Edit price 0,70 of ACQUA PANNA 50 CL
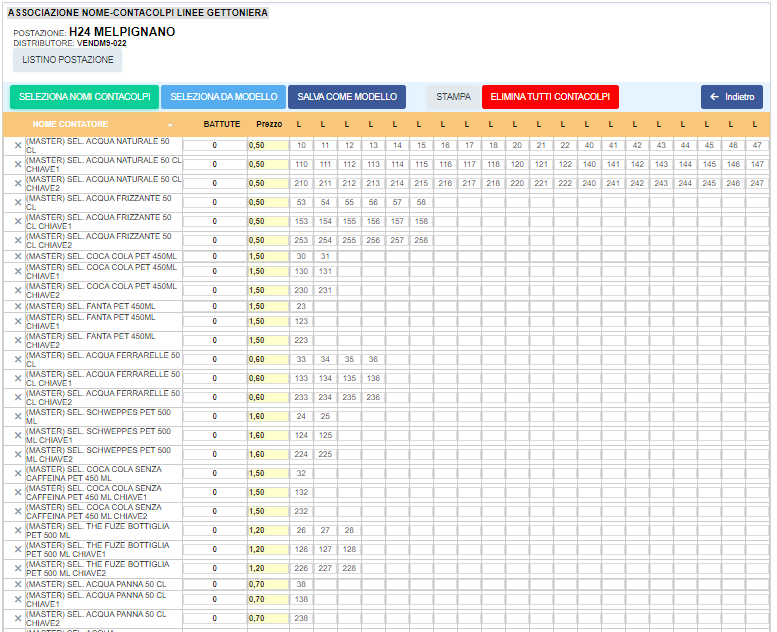777x632 pixels. pos(268,584)
